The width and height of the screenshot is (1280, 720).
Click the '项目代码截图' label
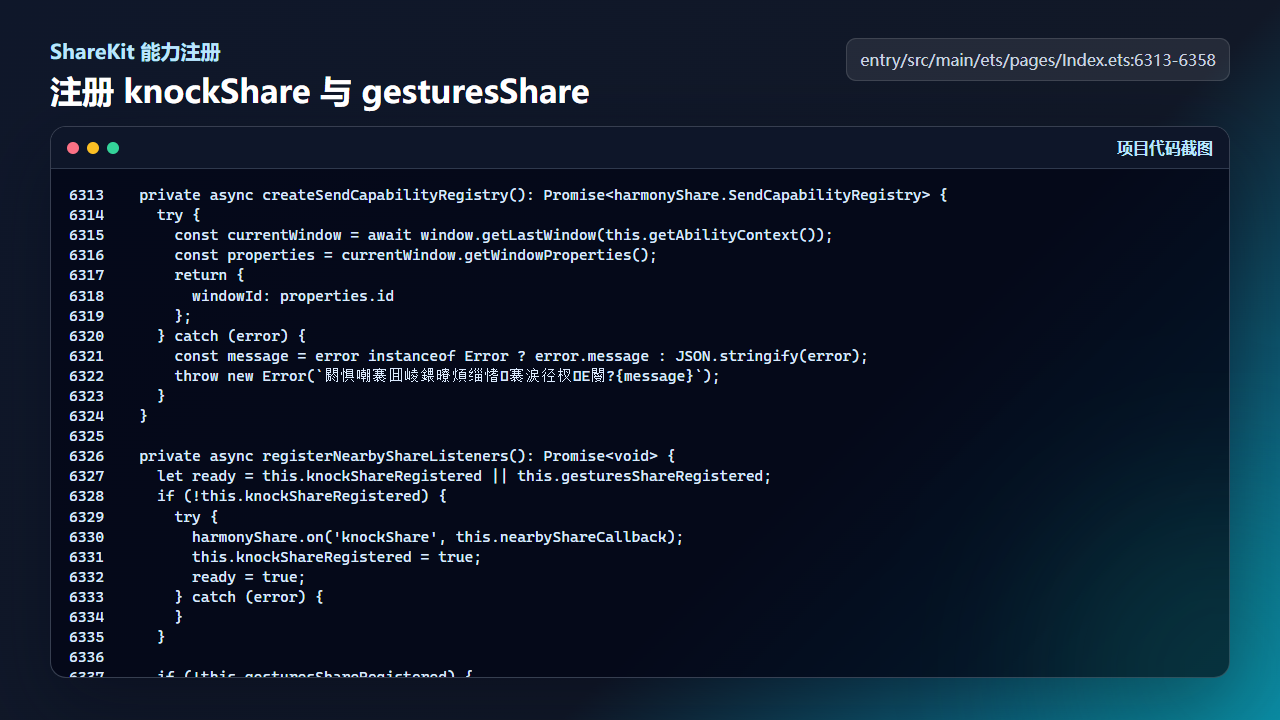1165,148
